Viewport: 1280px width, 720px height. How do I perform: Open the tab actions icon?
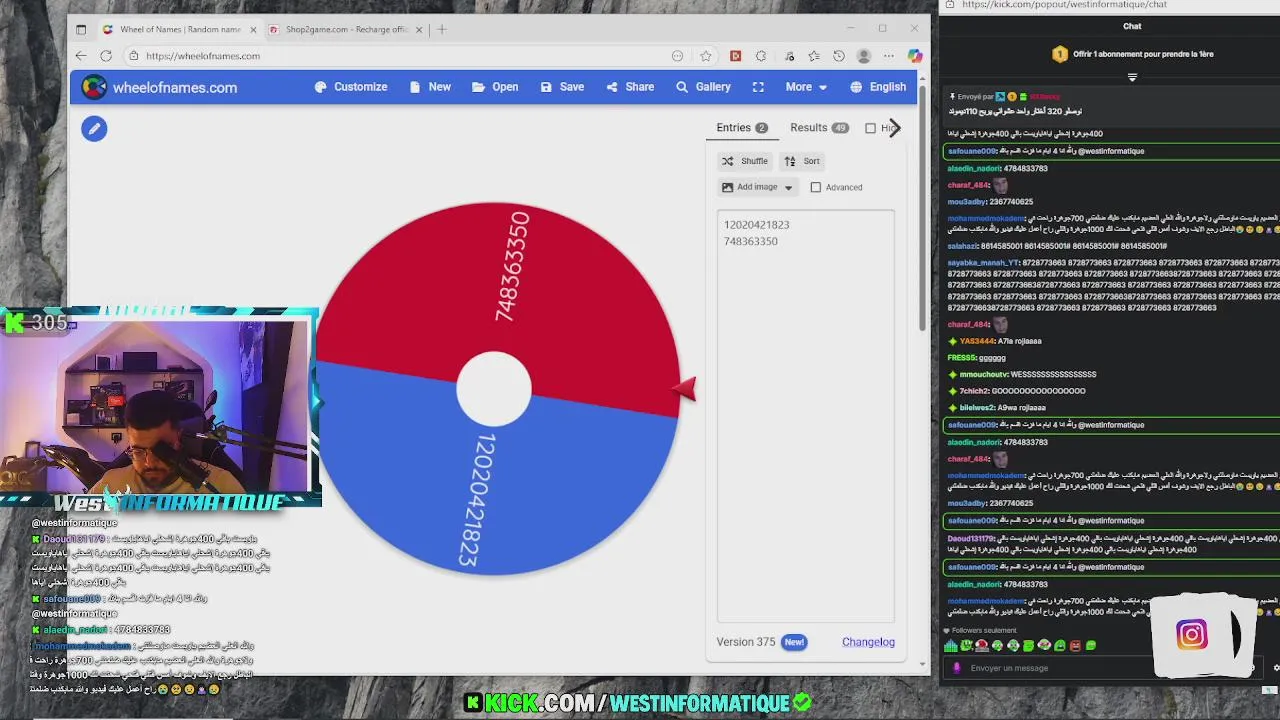(x=81, y=29)
